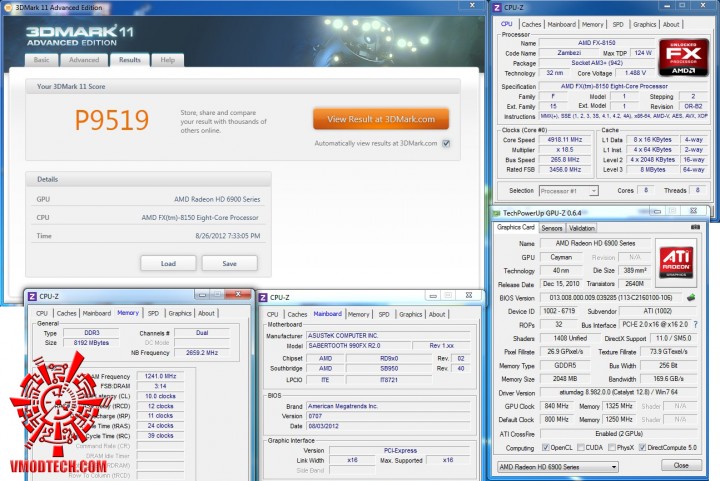Click the Z icon of the top-right CPU-Z window
The height and width of the screenshot is (481, 720).
click(497, 7)
